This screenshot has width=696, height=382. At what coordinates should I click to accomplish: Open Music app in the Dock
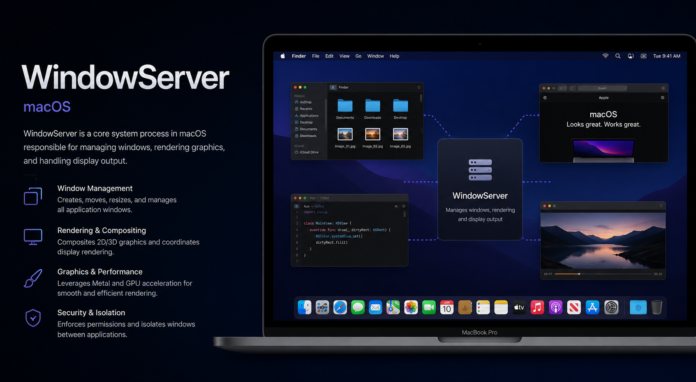tap(537, 307)
